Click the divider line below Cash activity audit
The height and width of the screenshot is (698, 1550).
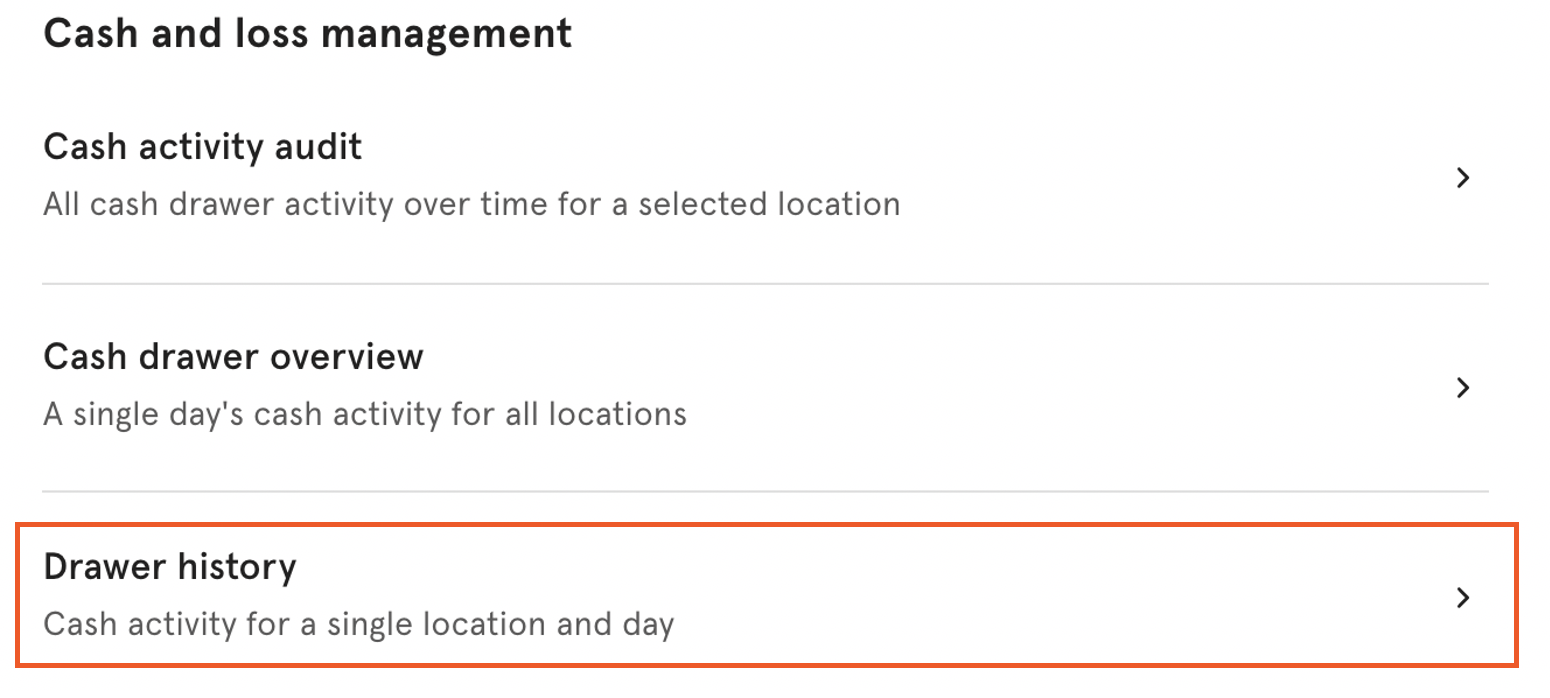(x=765, y=284)
